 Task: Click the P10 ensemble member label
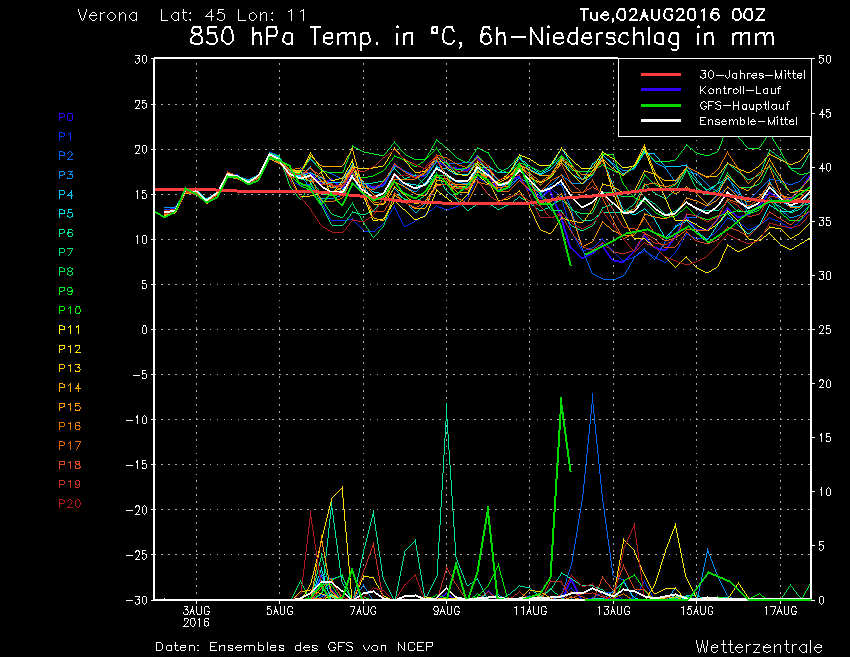(x=69, y=310)
